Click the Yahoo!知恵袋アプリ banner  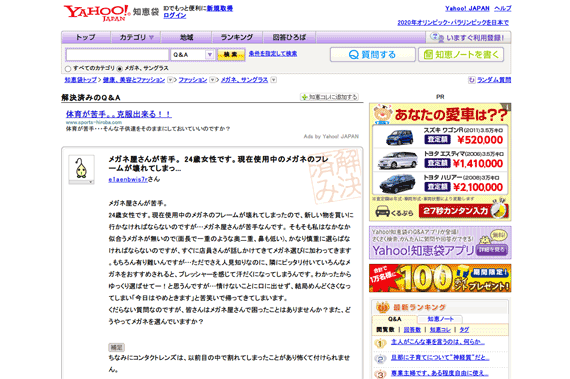440,242
